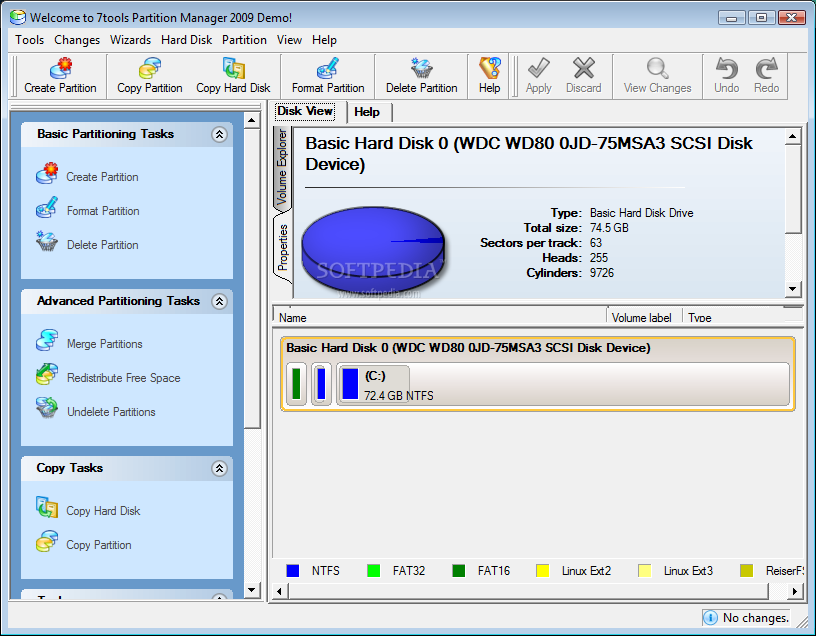Click the FAT32 green legend swatch
Screen dimensions: 816x636
pyautogui.click(x=373, y=571)
